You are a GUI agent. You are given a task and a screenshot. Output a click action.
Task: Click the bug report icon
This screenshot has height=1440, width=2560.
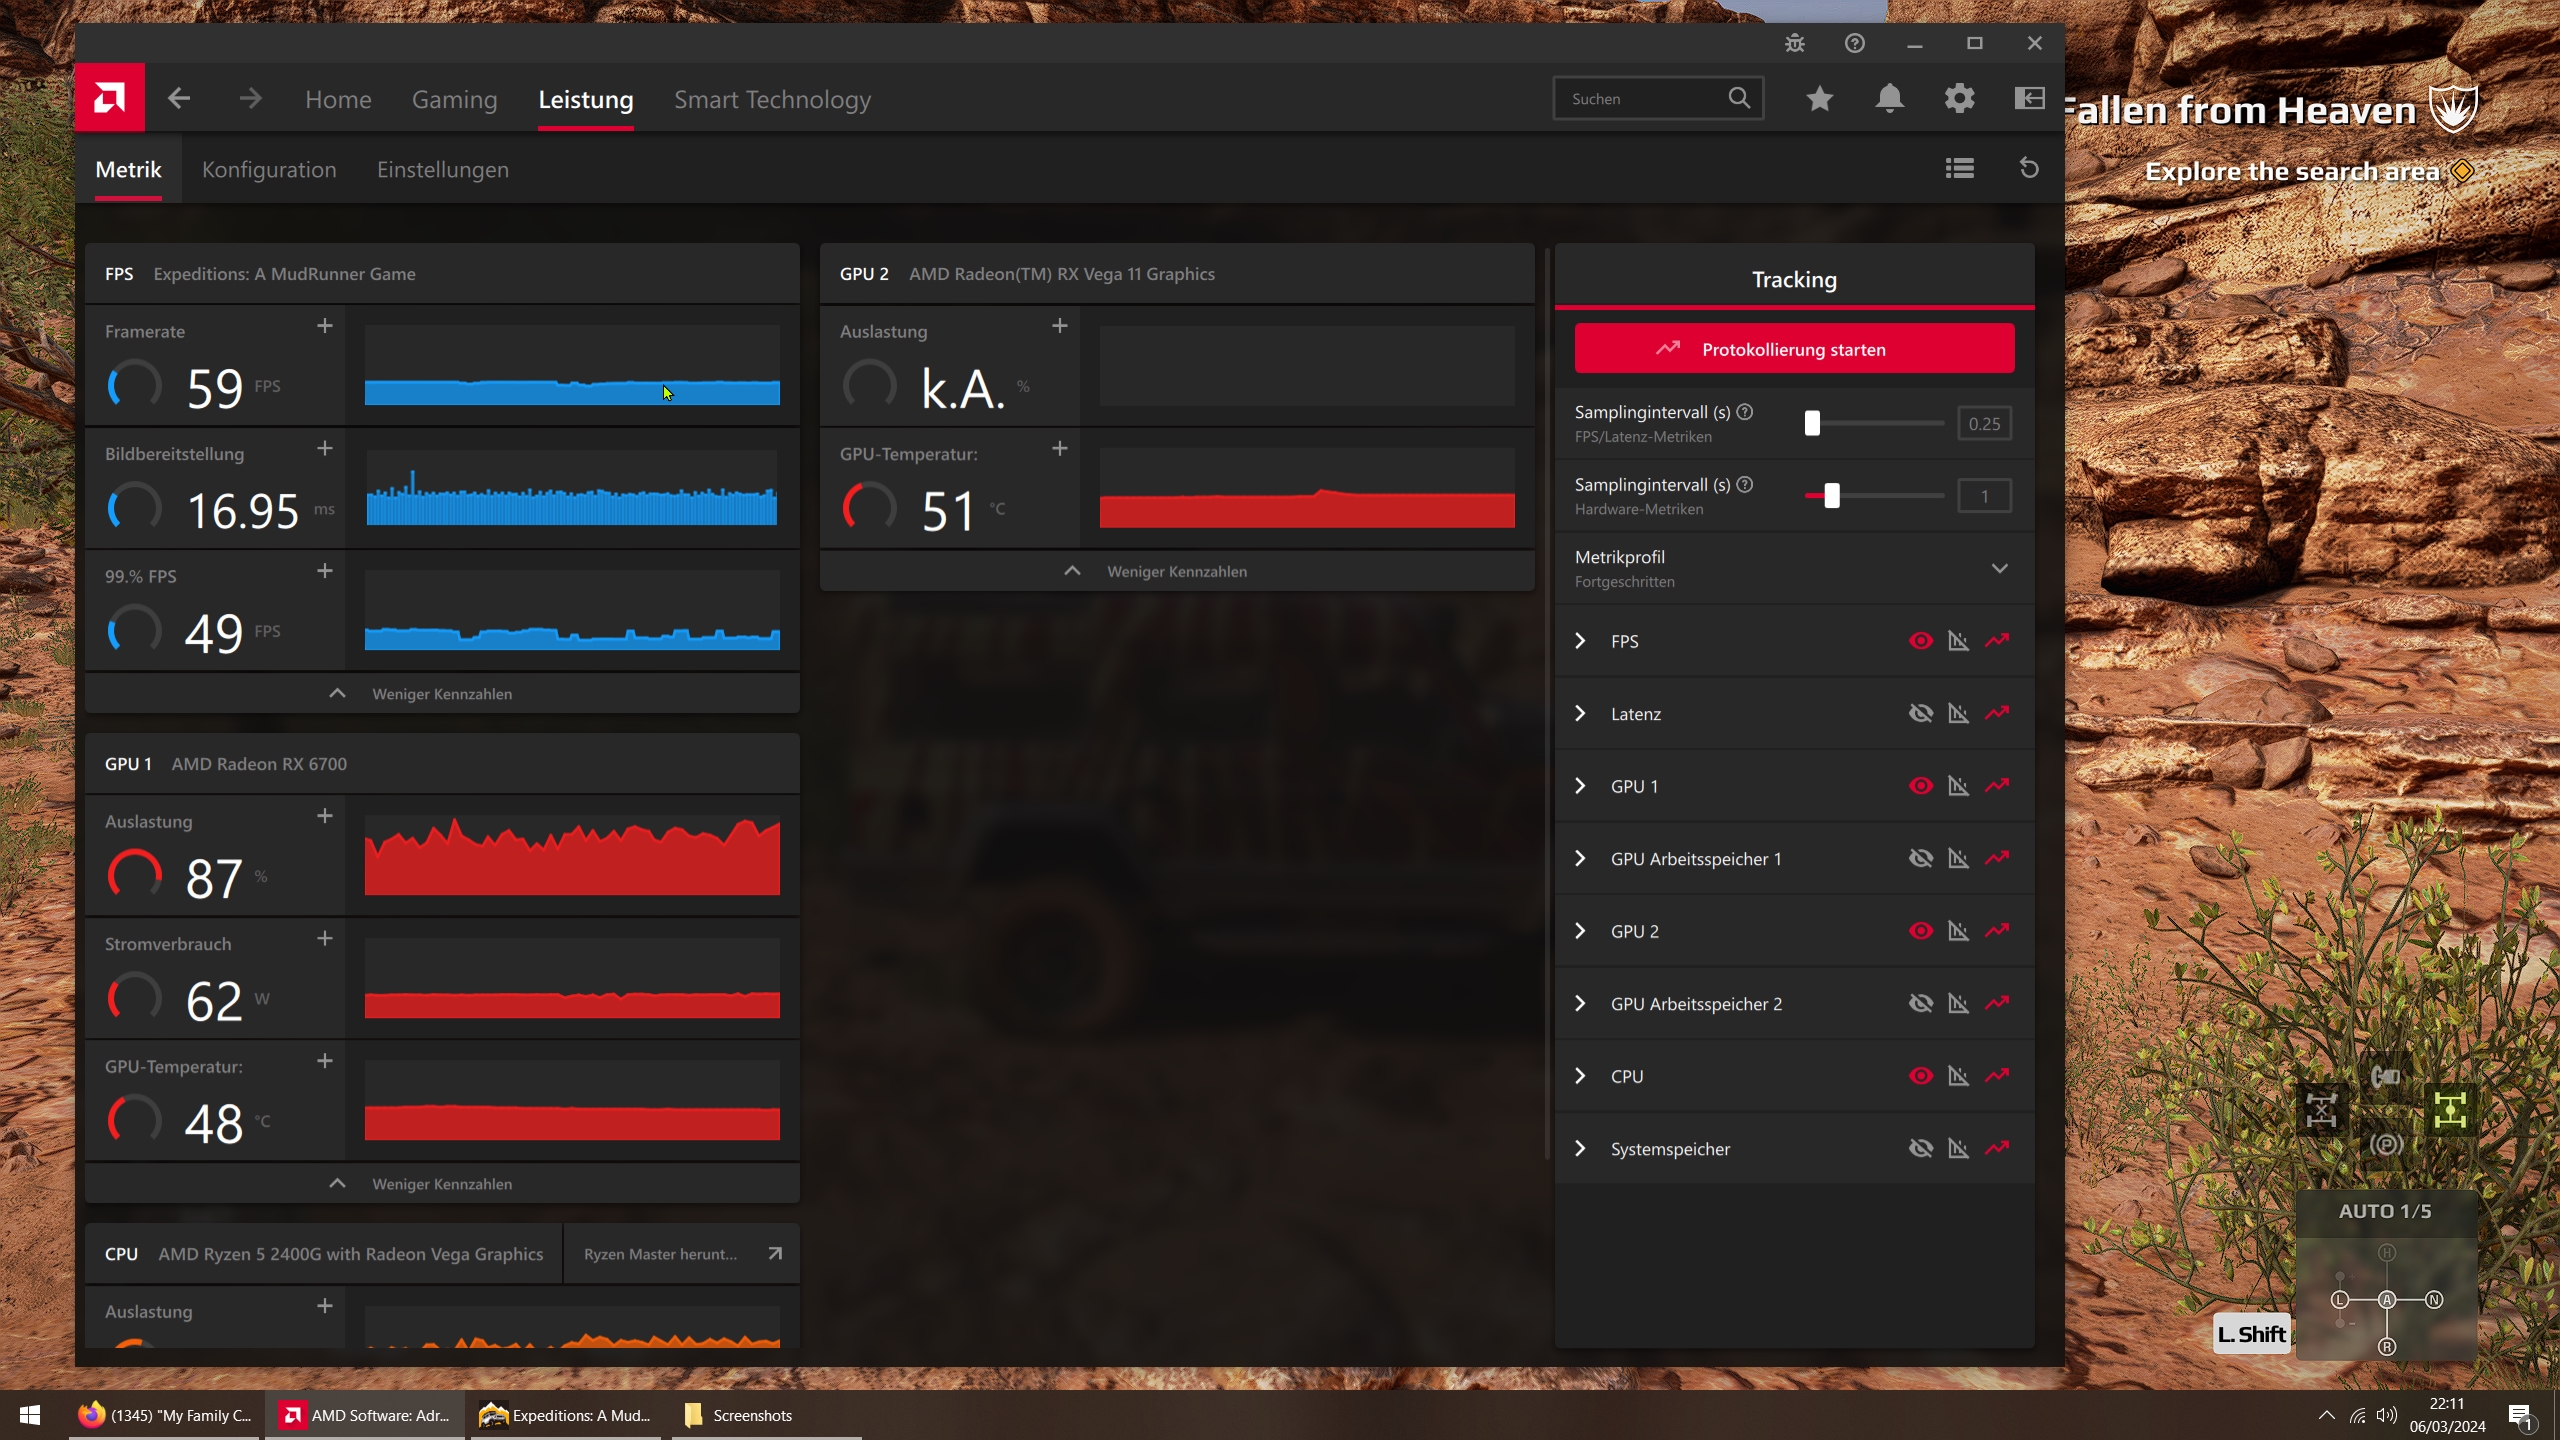pos(1795,43)
